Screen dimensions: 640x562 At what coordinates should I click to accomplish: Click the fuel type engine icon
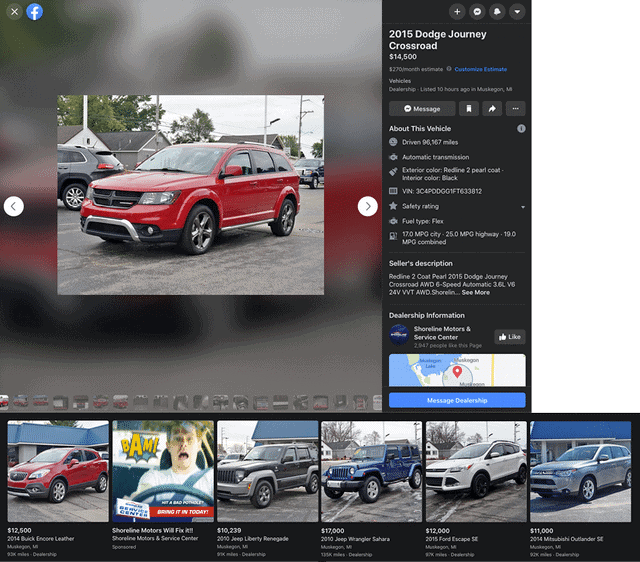[x=393, y=221]
